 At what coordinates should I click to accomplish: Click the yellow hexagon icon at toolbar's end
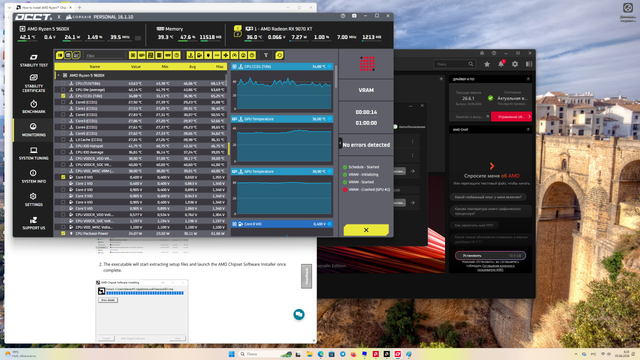(279, 55)
